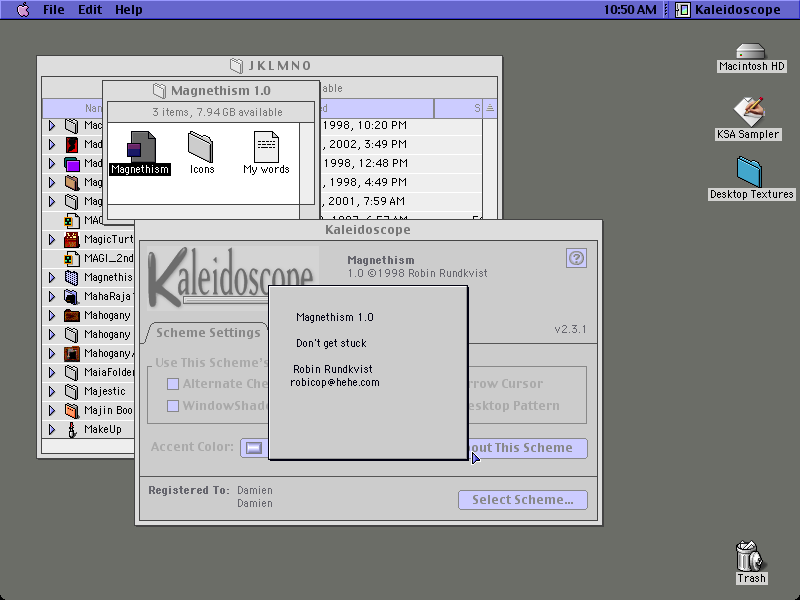800x600 pixels.
Task: Click the 'MaiaFolder' row name
Action: [x=109, y=372]
